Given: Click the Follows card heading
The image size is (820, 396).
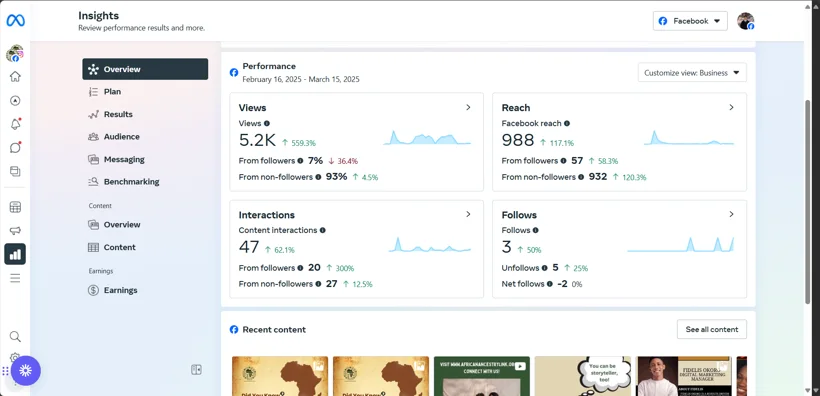Looking at the screenshot, I should point(519,215).
